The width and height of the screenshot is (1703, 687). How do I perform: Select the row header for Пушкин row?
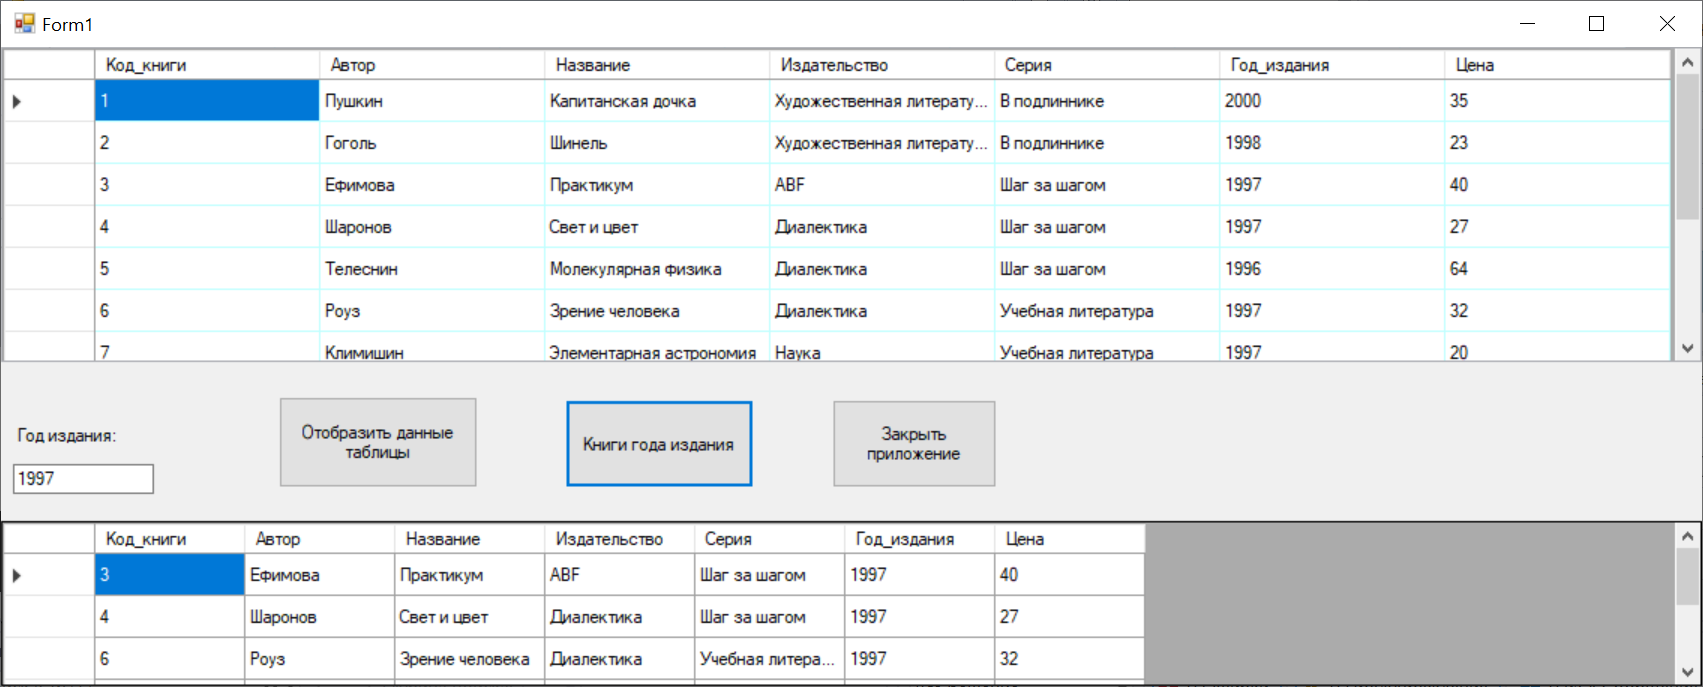tap(49, 101)
